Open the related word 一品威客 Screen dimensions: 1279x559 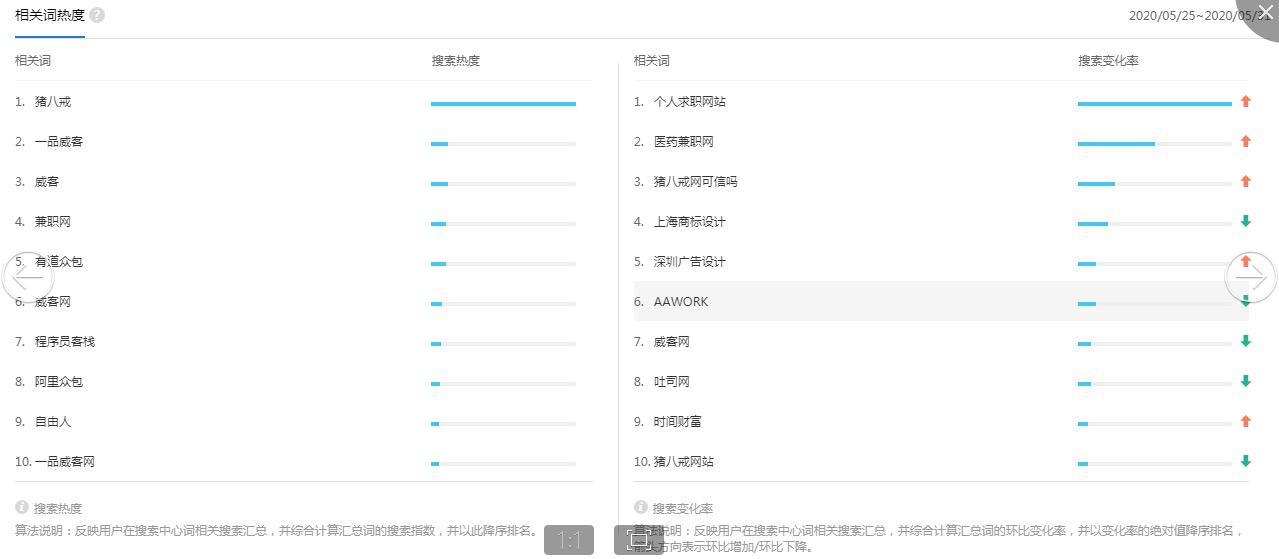[x=59, y=142]
